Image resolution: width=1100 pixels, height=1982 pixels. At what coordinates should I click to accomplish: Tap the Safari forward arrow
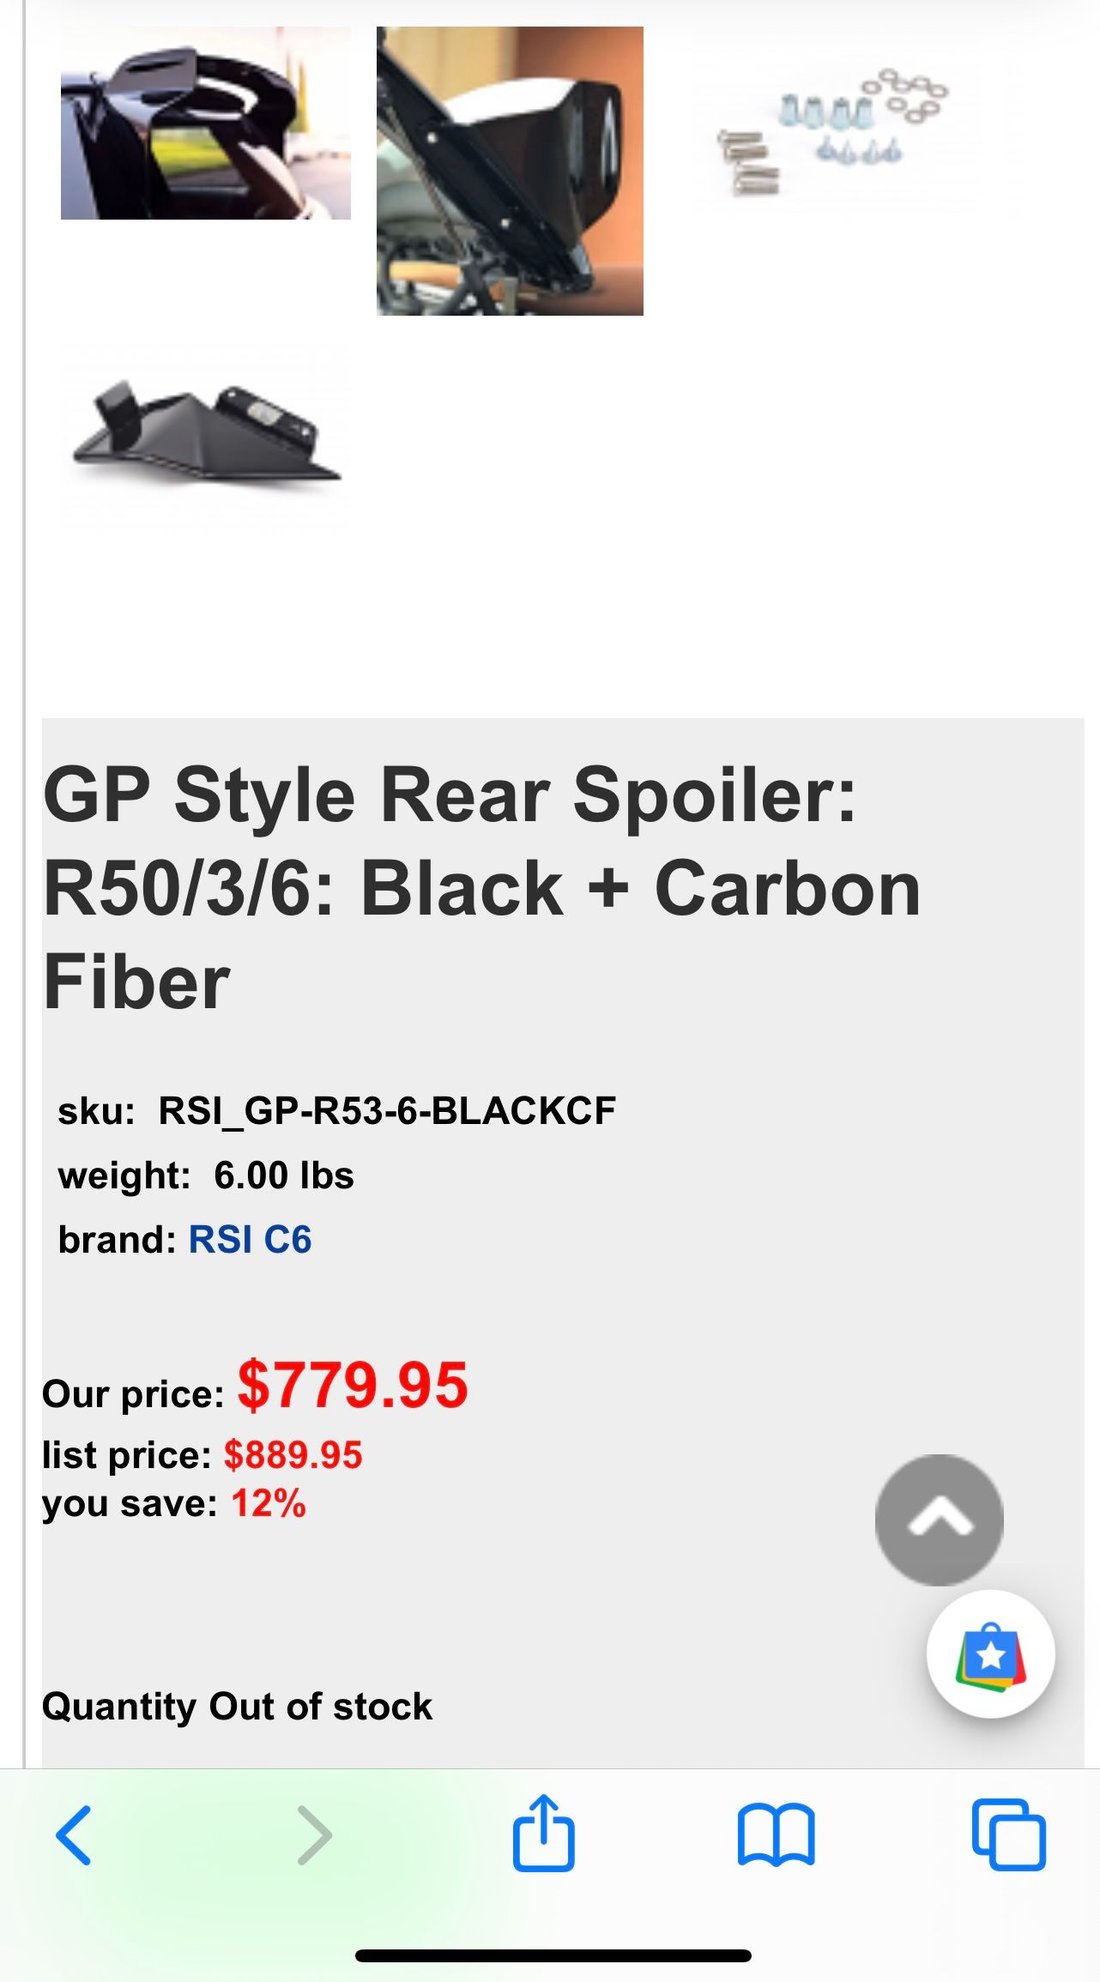point(314,1835)
